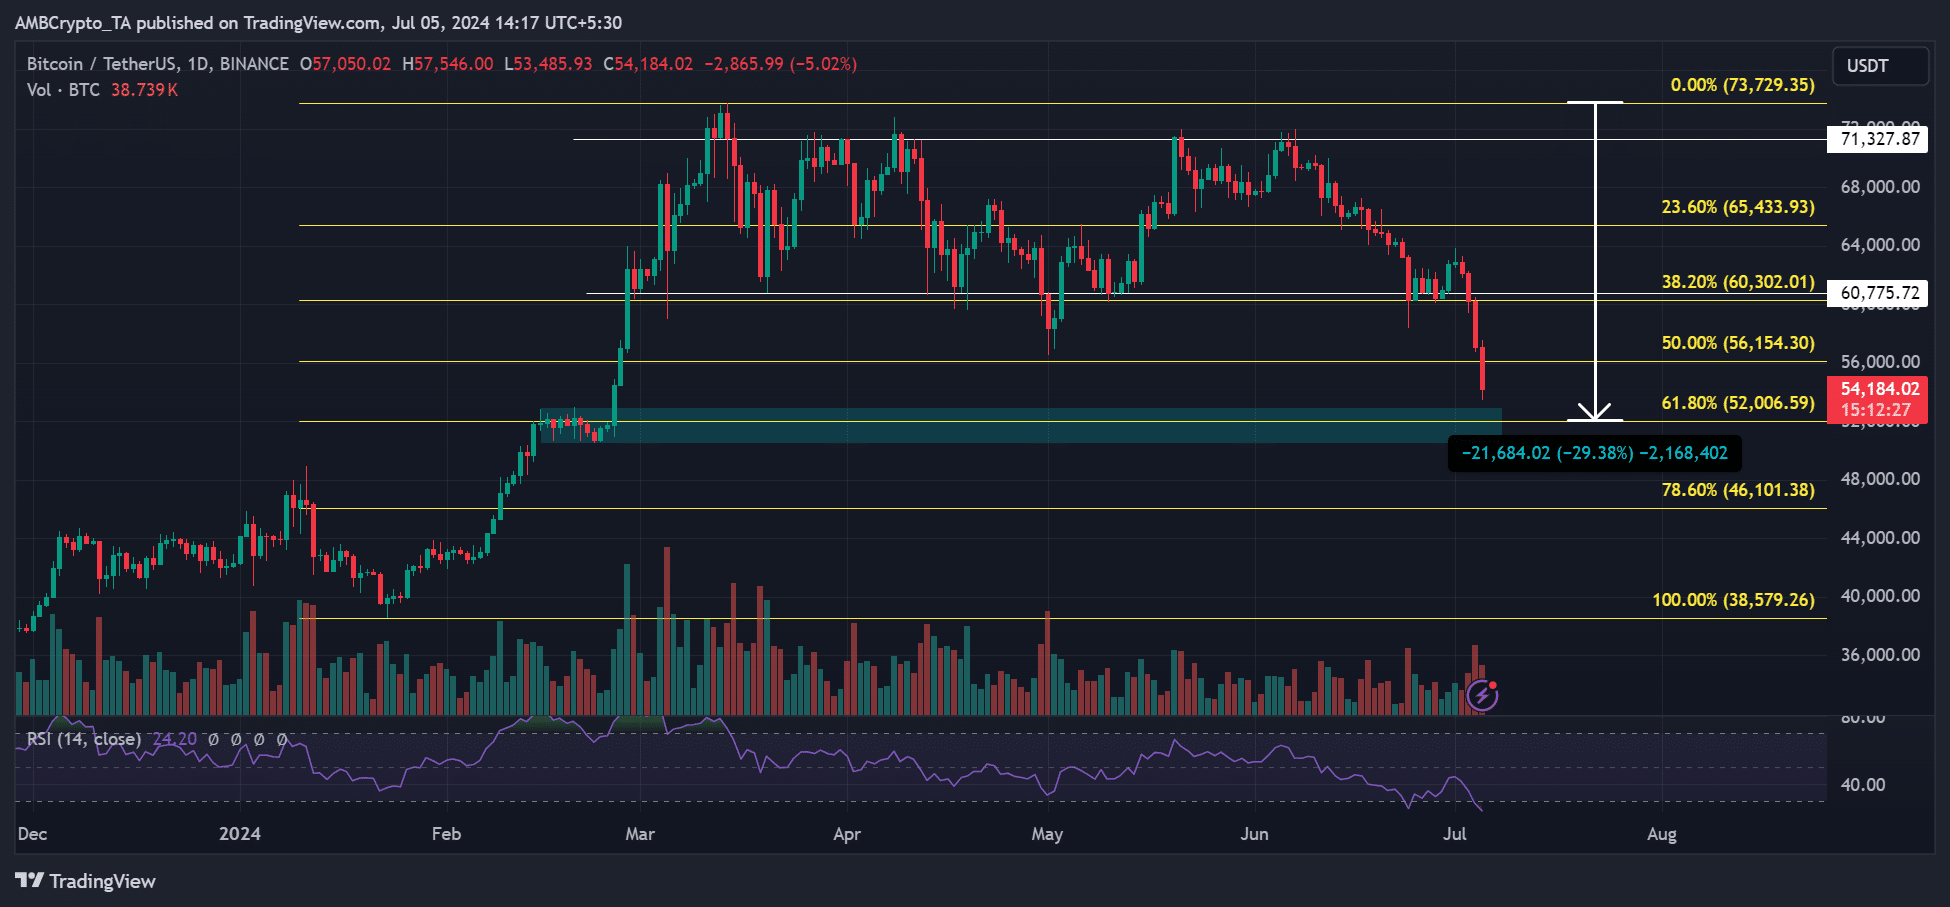This screenshot has height=907, width=1950.
Task: Click Jun on the time axis
Action: coord(1254,834)
